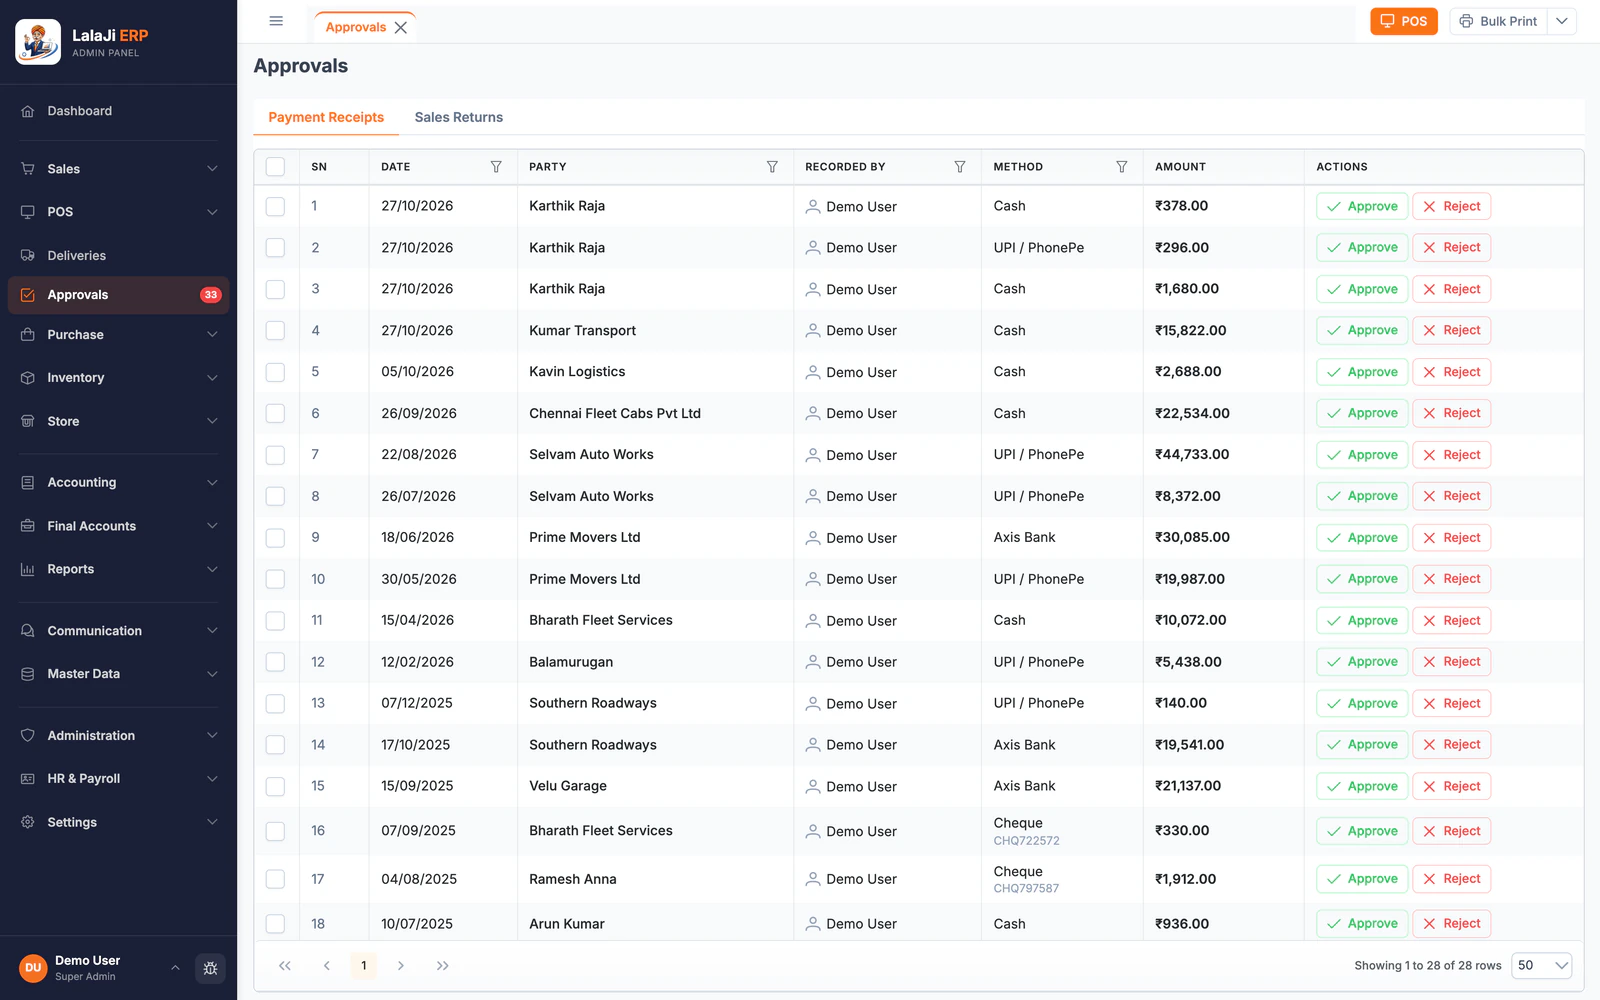Viewport: 1600px width, 1000px height.
Task: Click the Deliveries truck icon
Action: [x=28, y=255]
